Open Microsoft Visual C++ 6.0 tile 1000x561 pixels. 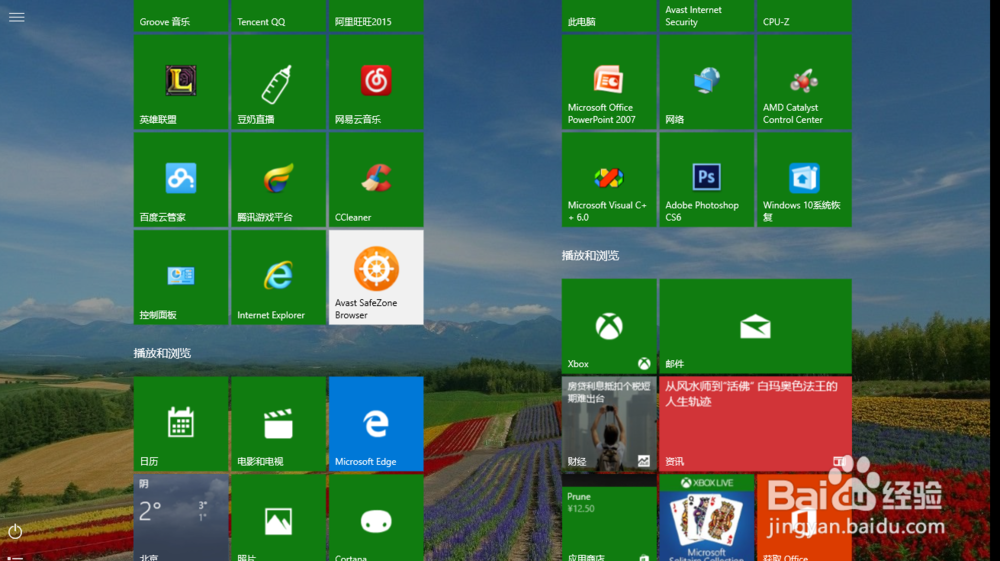click(609, 180)
